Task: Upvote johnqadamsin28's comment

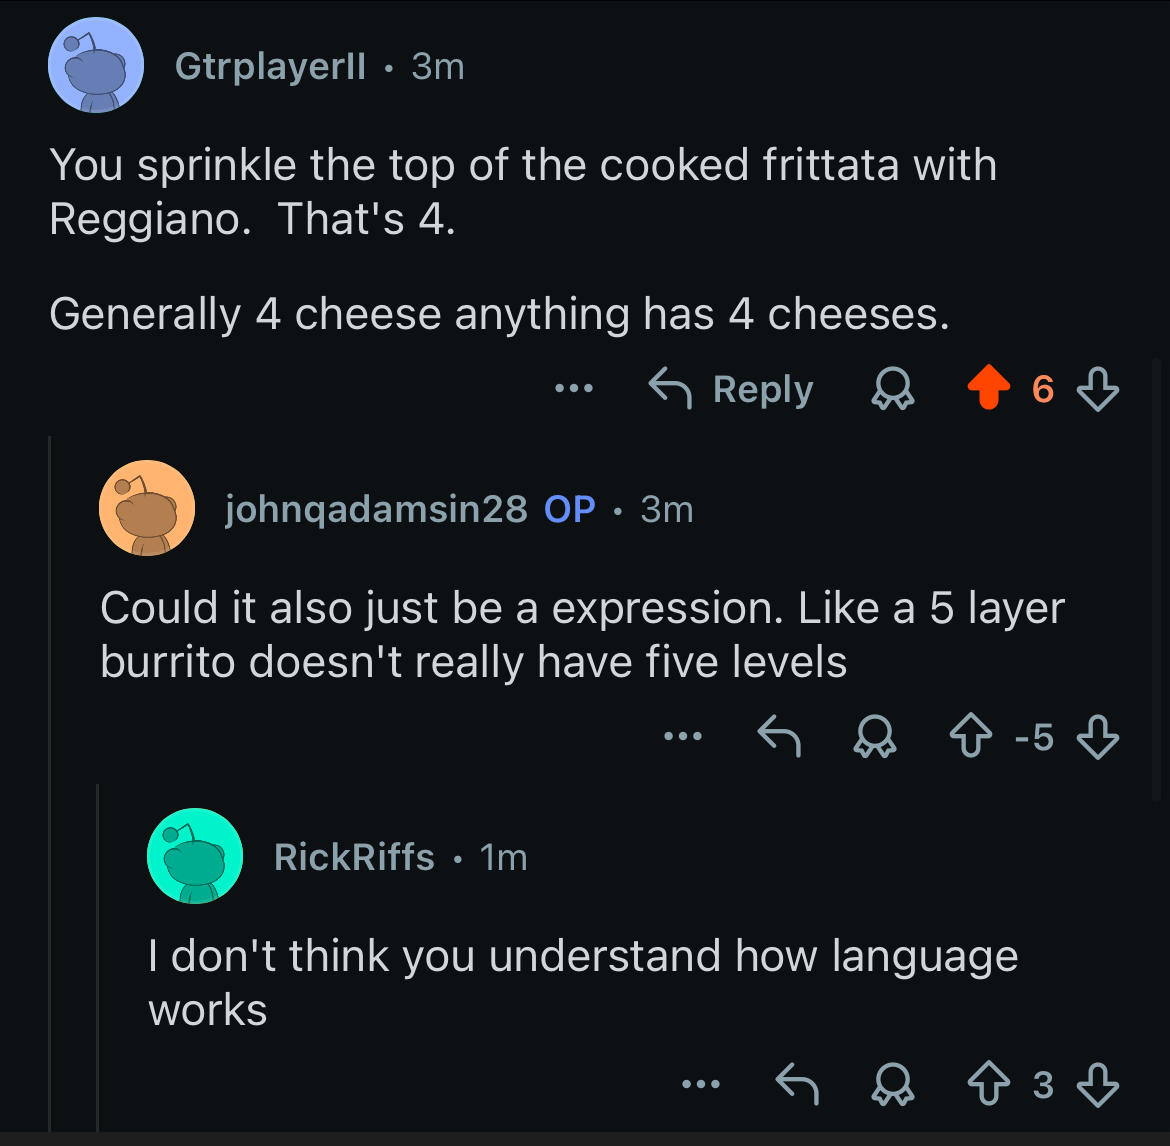Action: (970, 737)
